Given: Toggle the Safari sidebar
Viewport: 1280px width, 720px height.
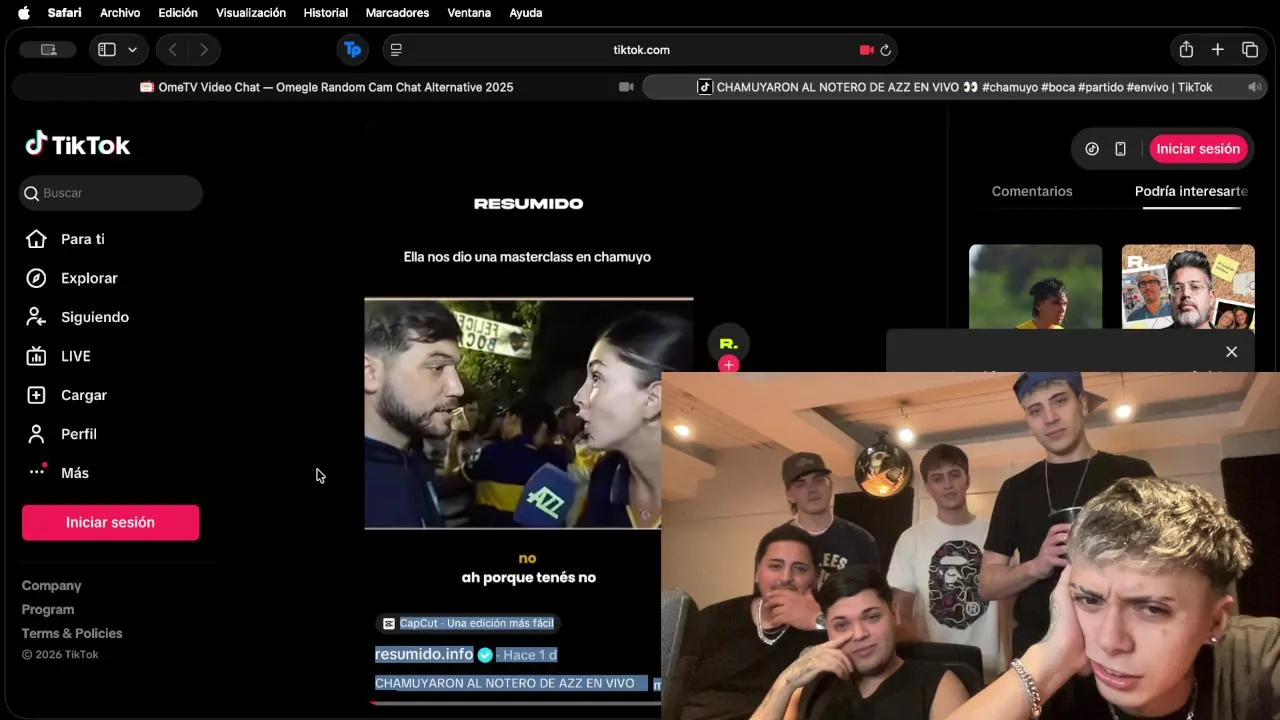Looking at the screenshot, I should [107, 50].
